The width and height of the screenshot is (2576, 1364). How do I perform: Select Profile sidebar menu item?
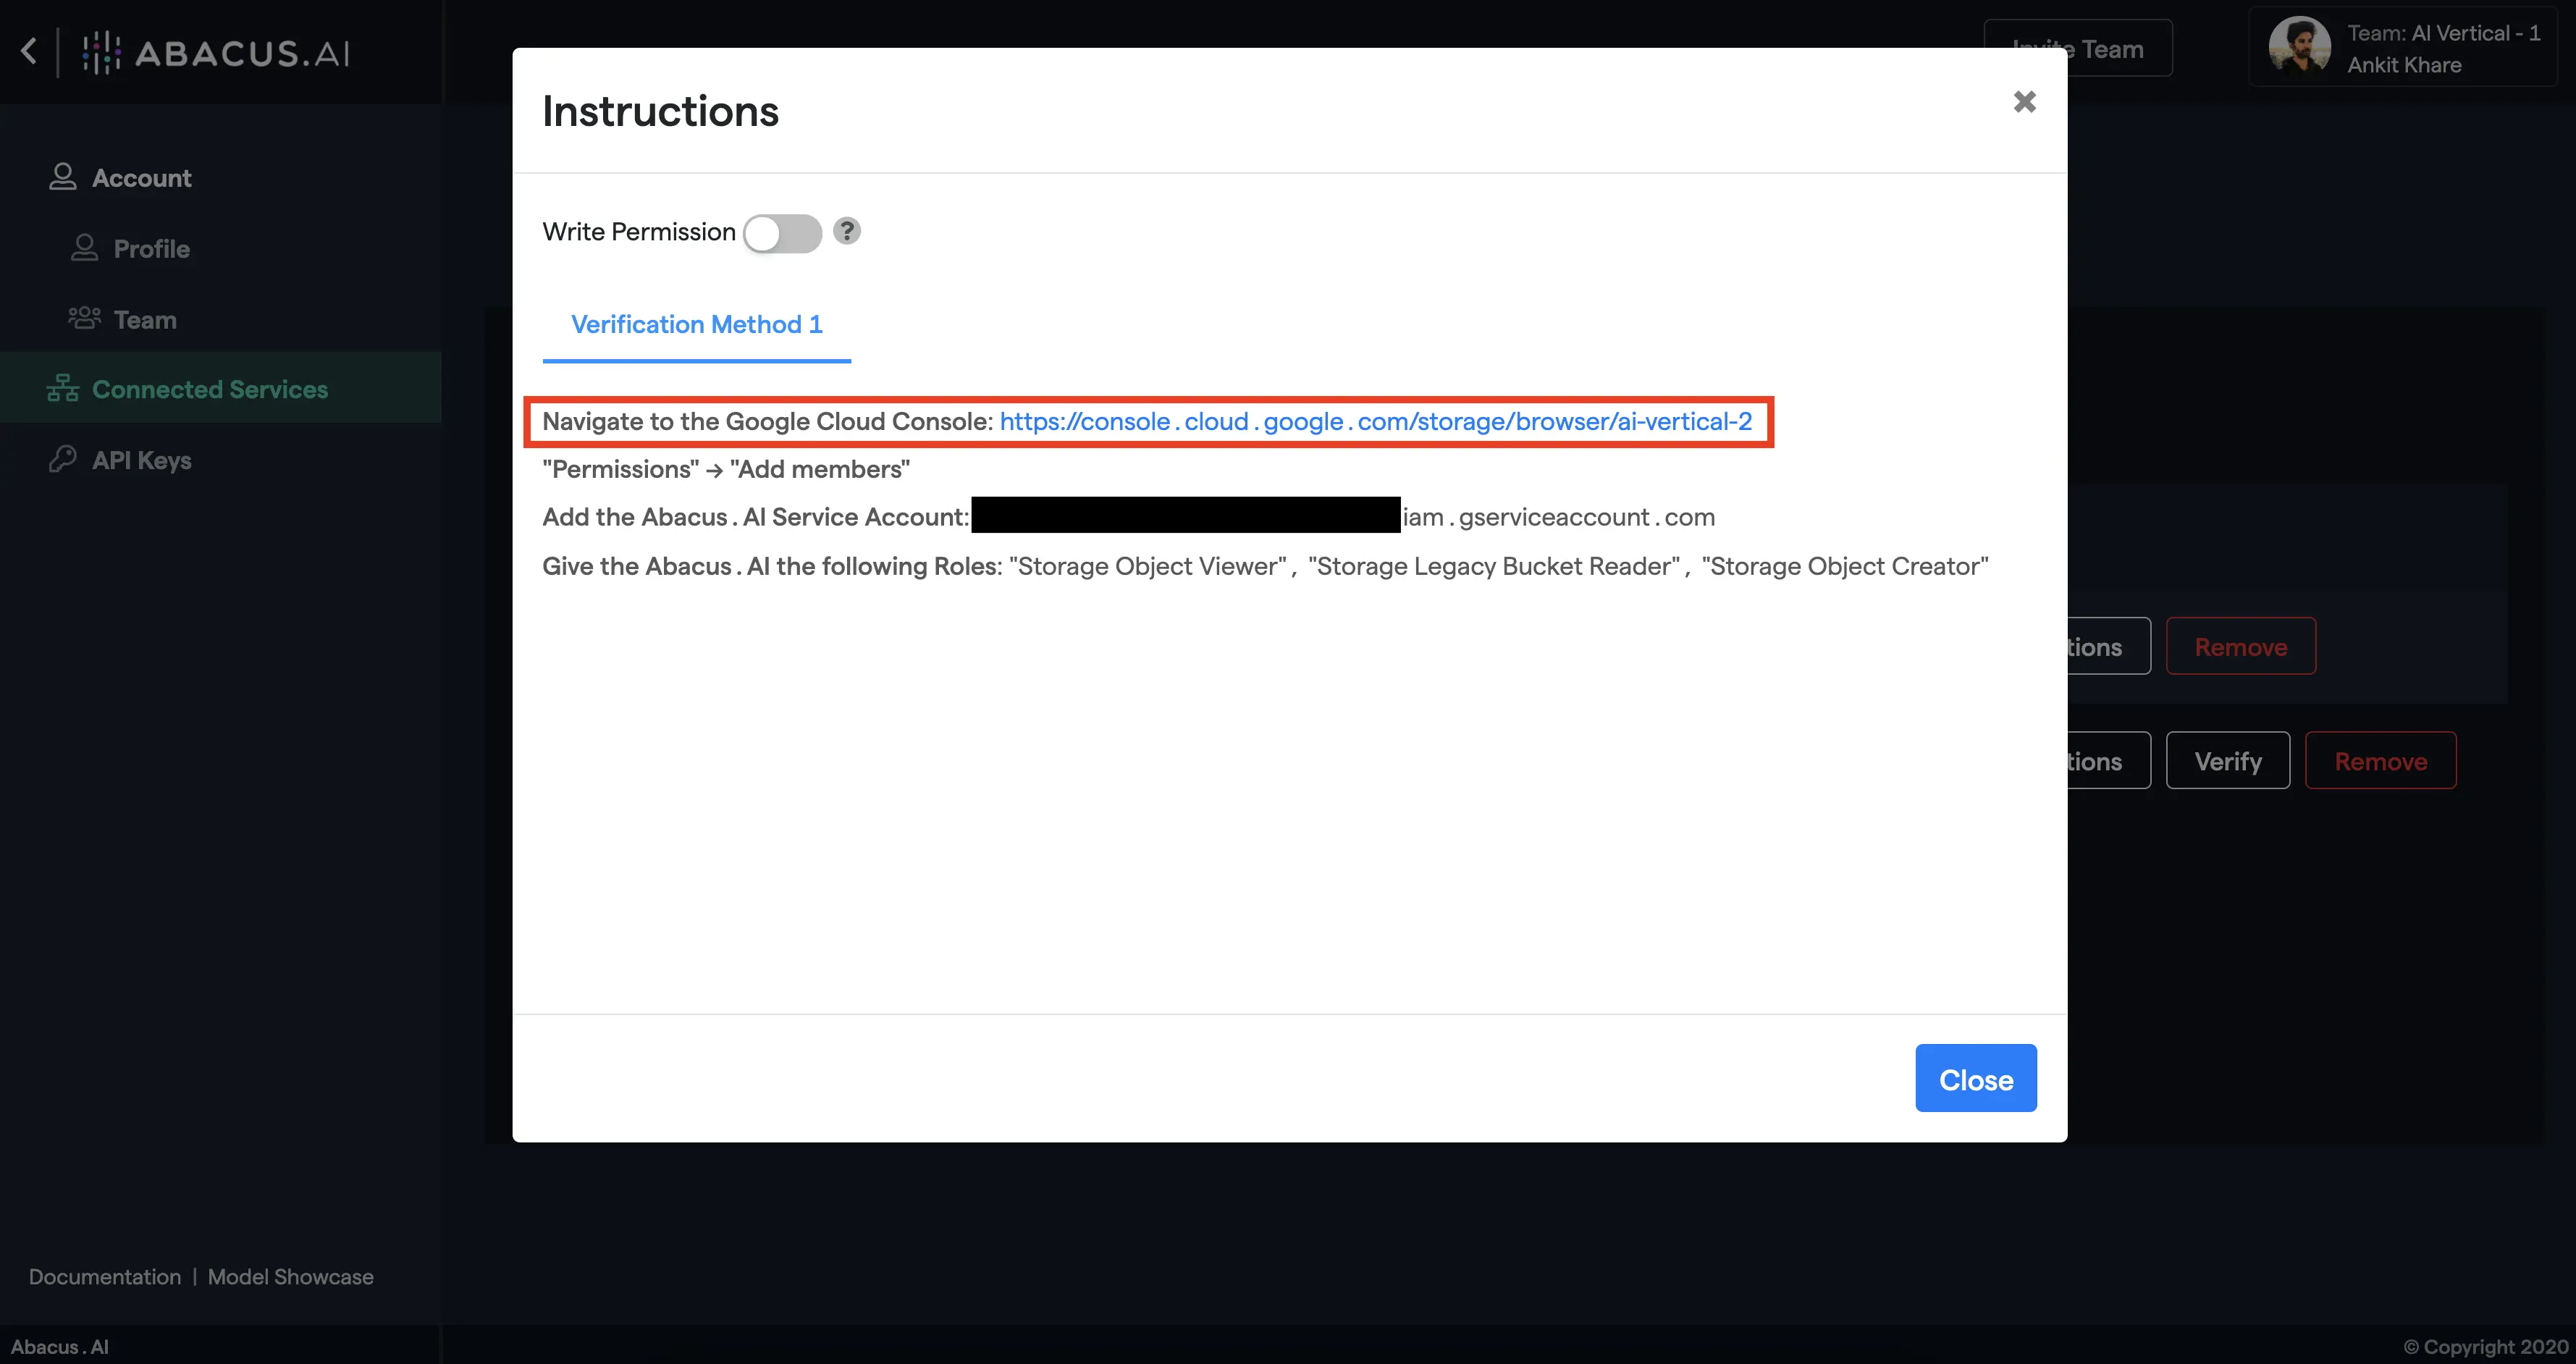(150, 247)
